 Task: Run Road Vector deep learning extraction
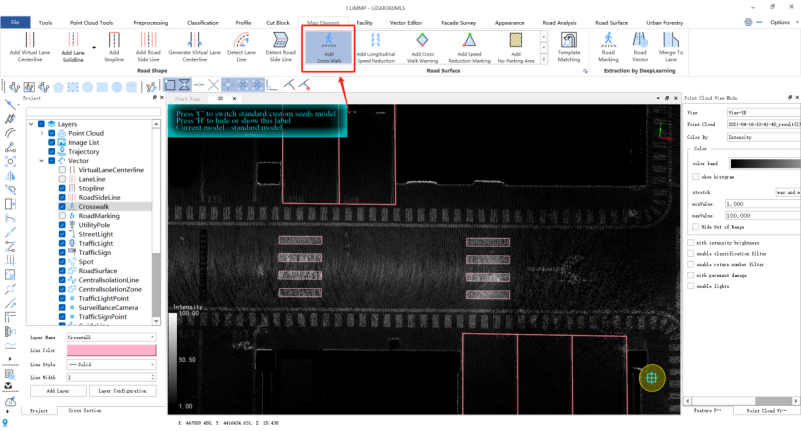click(x=640, y=47)
